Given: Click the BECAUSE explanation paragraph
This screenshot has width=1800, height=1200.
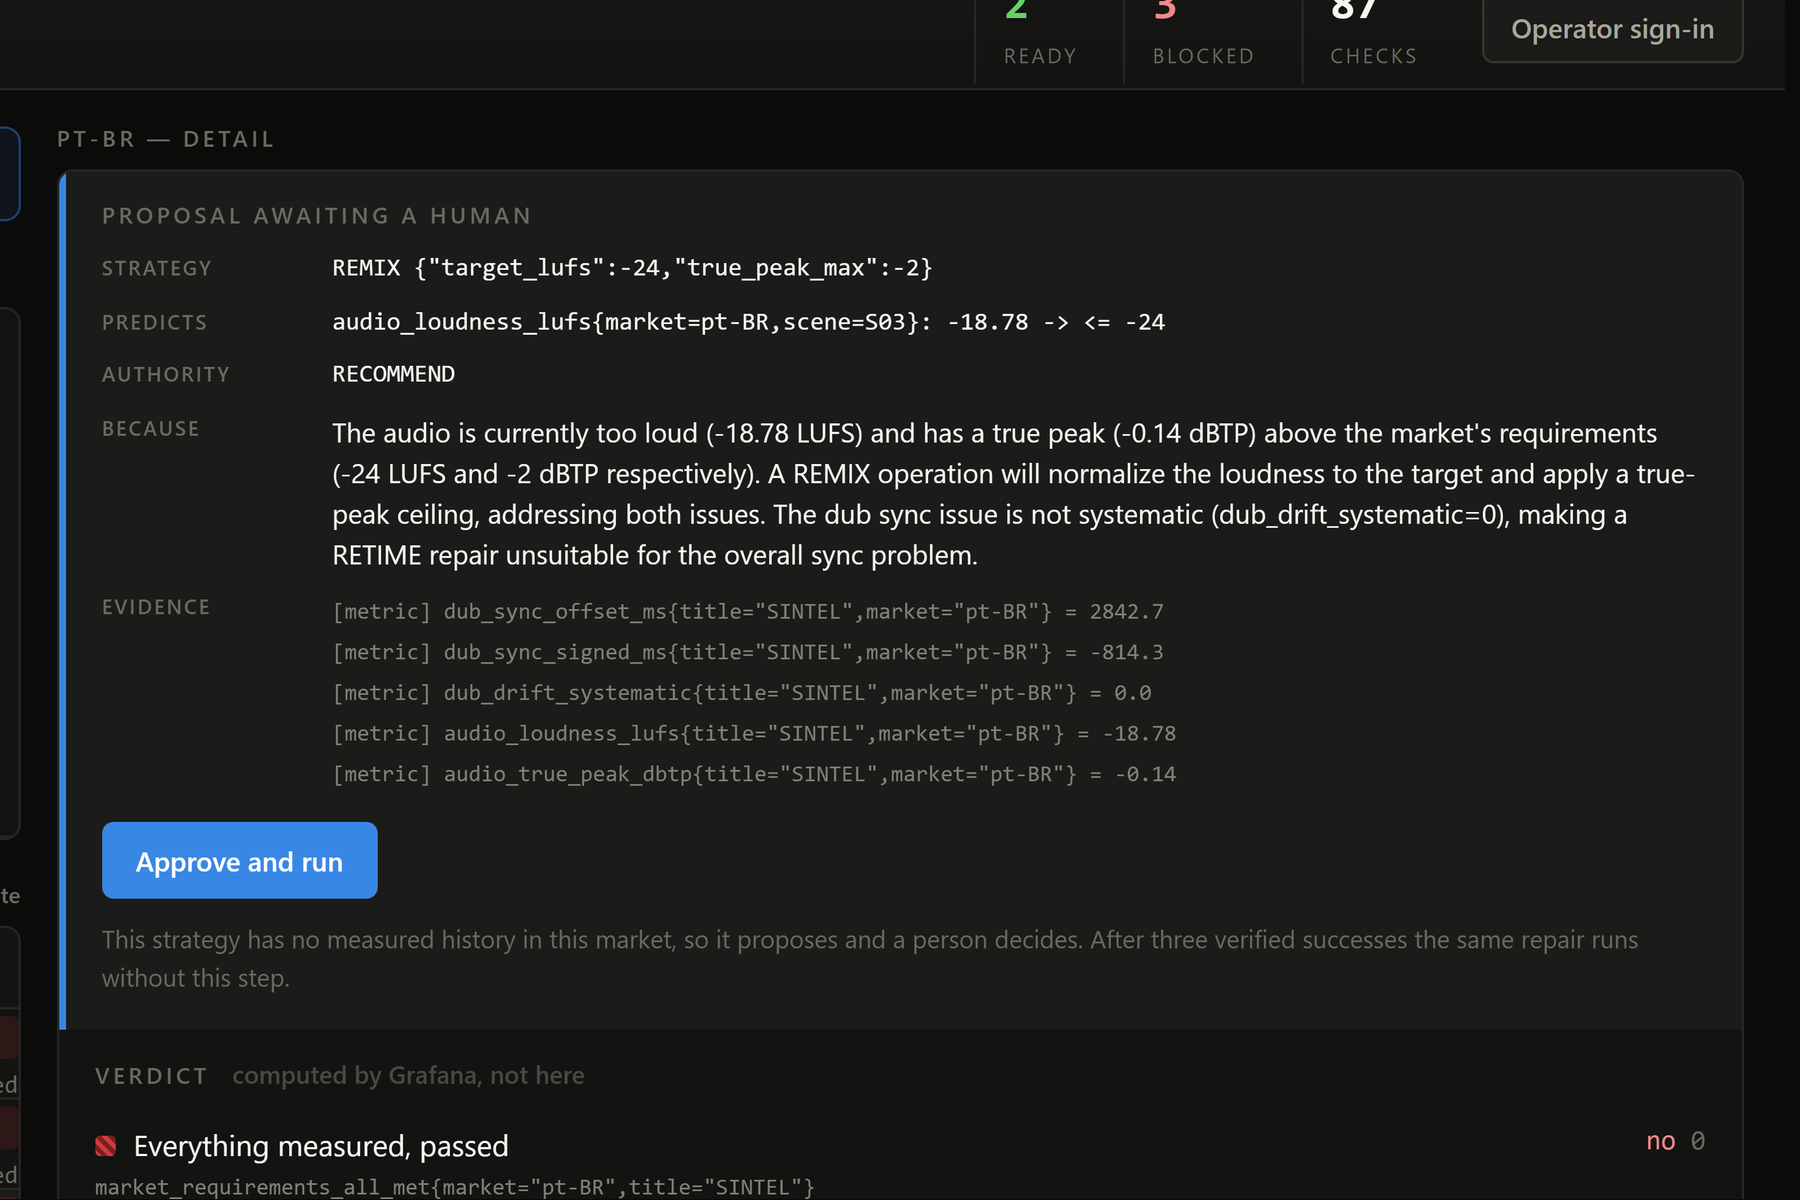Looking at the screenshot, I should 1013,494.
